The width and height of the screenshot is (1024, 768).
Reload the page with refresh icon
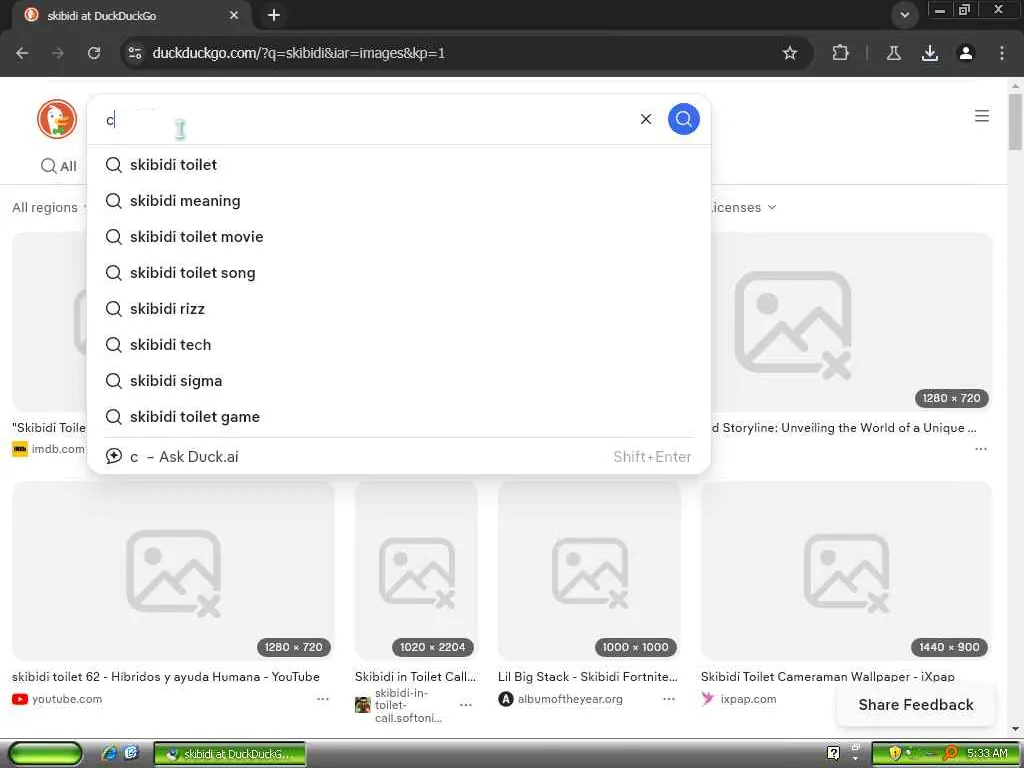94,53
